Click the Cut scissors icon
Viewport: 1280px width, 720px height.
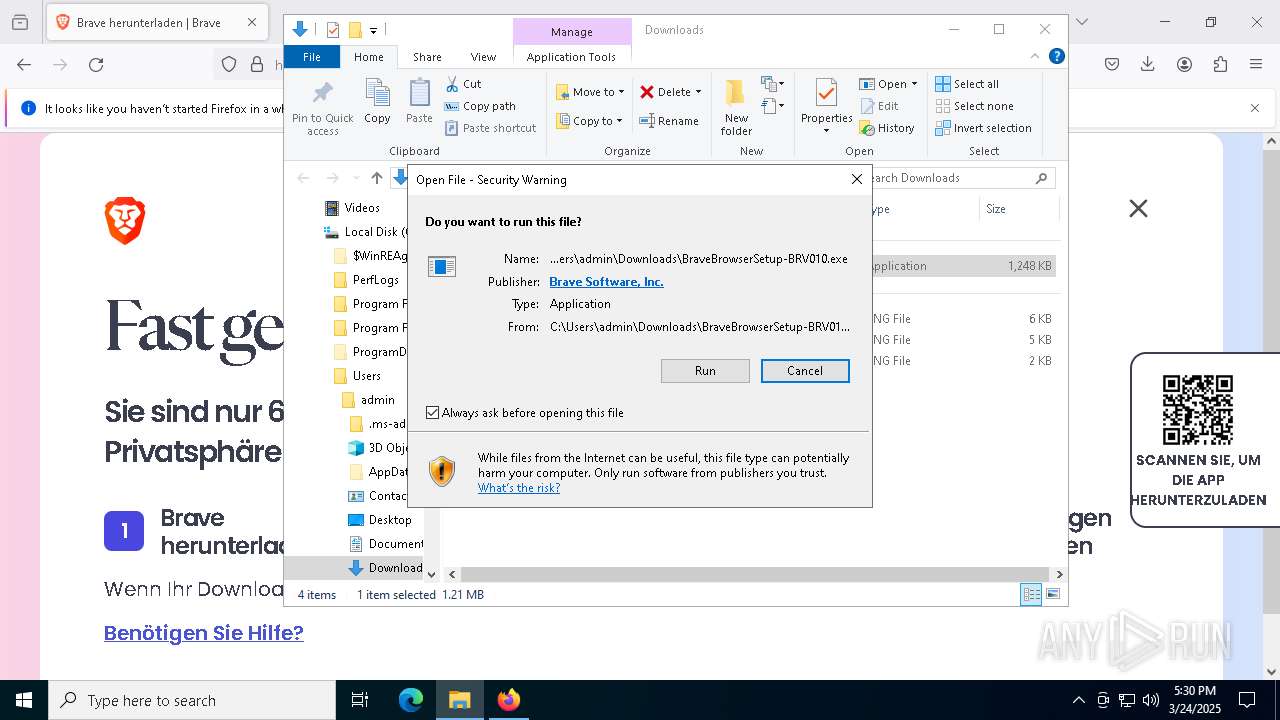pos(452,84)
